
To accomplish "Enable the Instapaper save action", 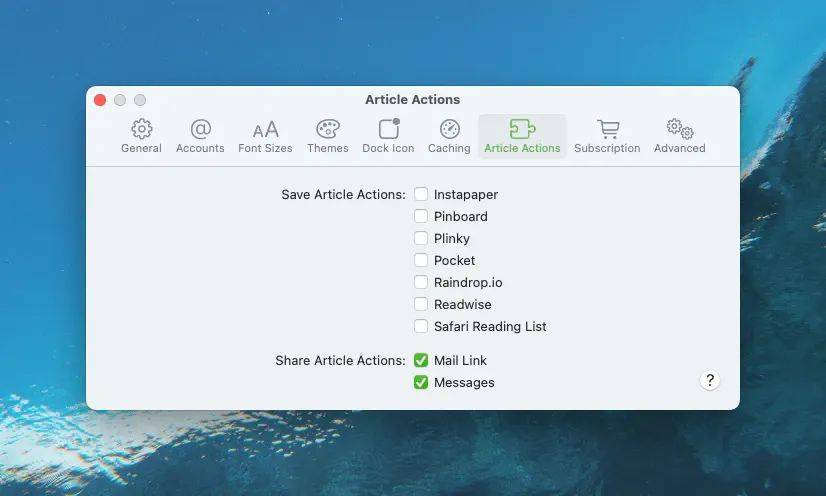I will pyautogui.click(x=422, y=195).
